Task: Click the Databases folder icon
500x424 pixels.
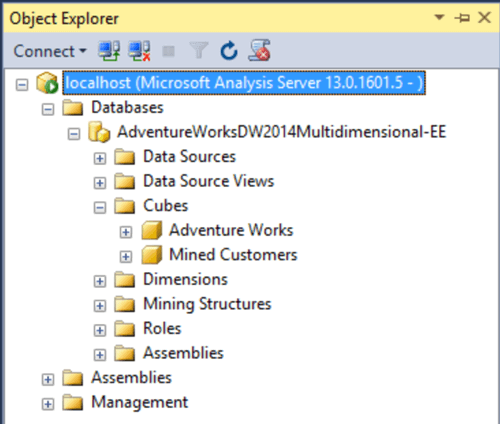Action: (73, 107)
